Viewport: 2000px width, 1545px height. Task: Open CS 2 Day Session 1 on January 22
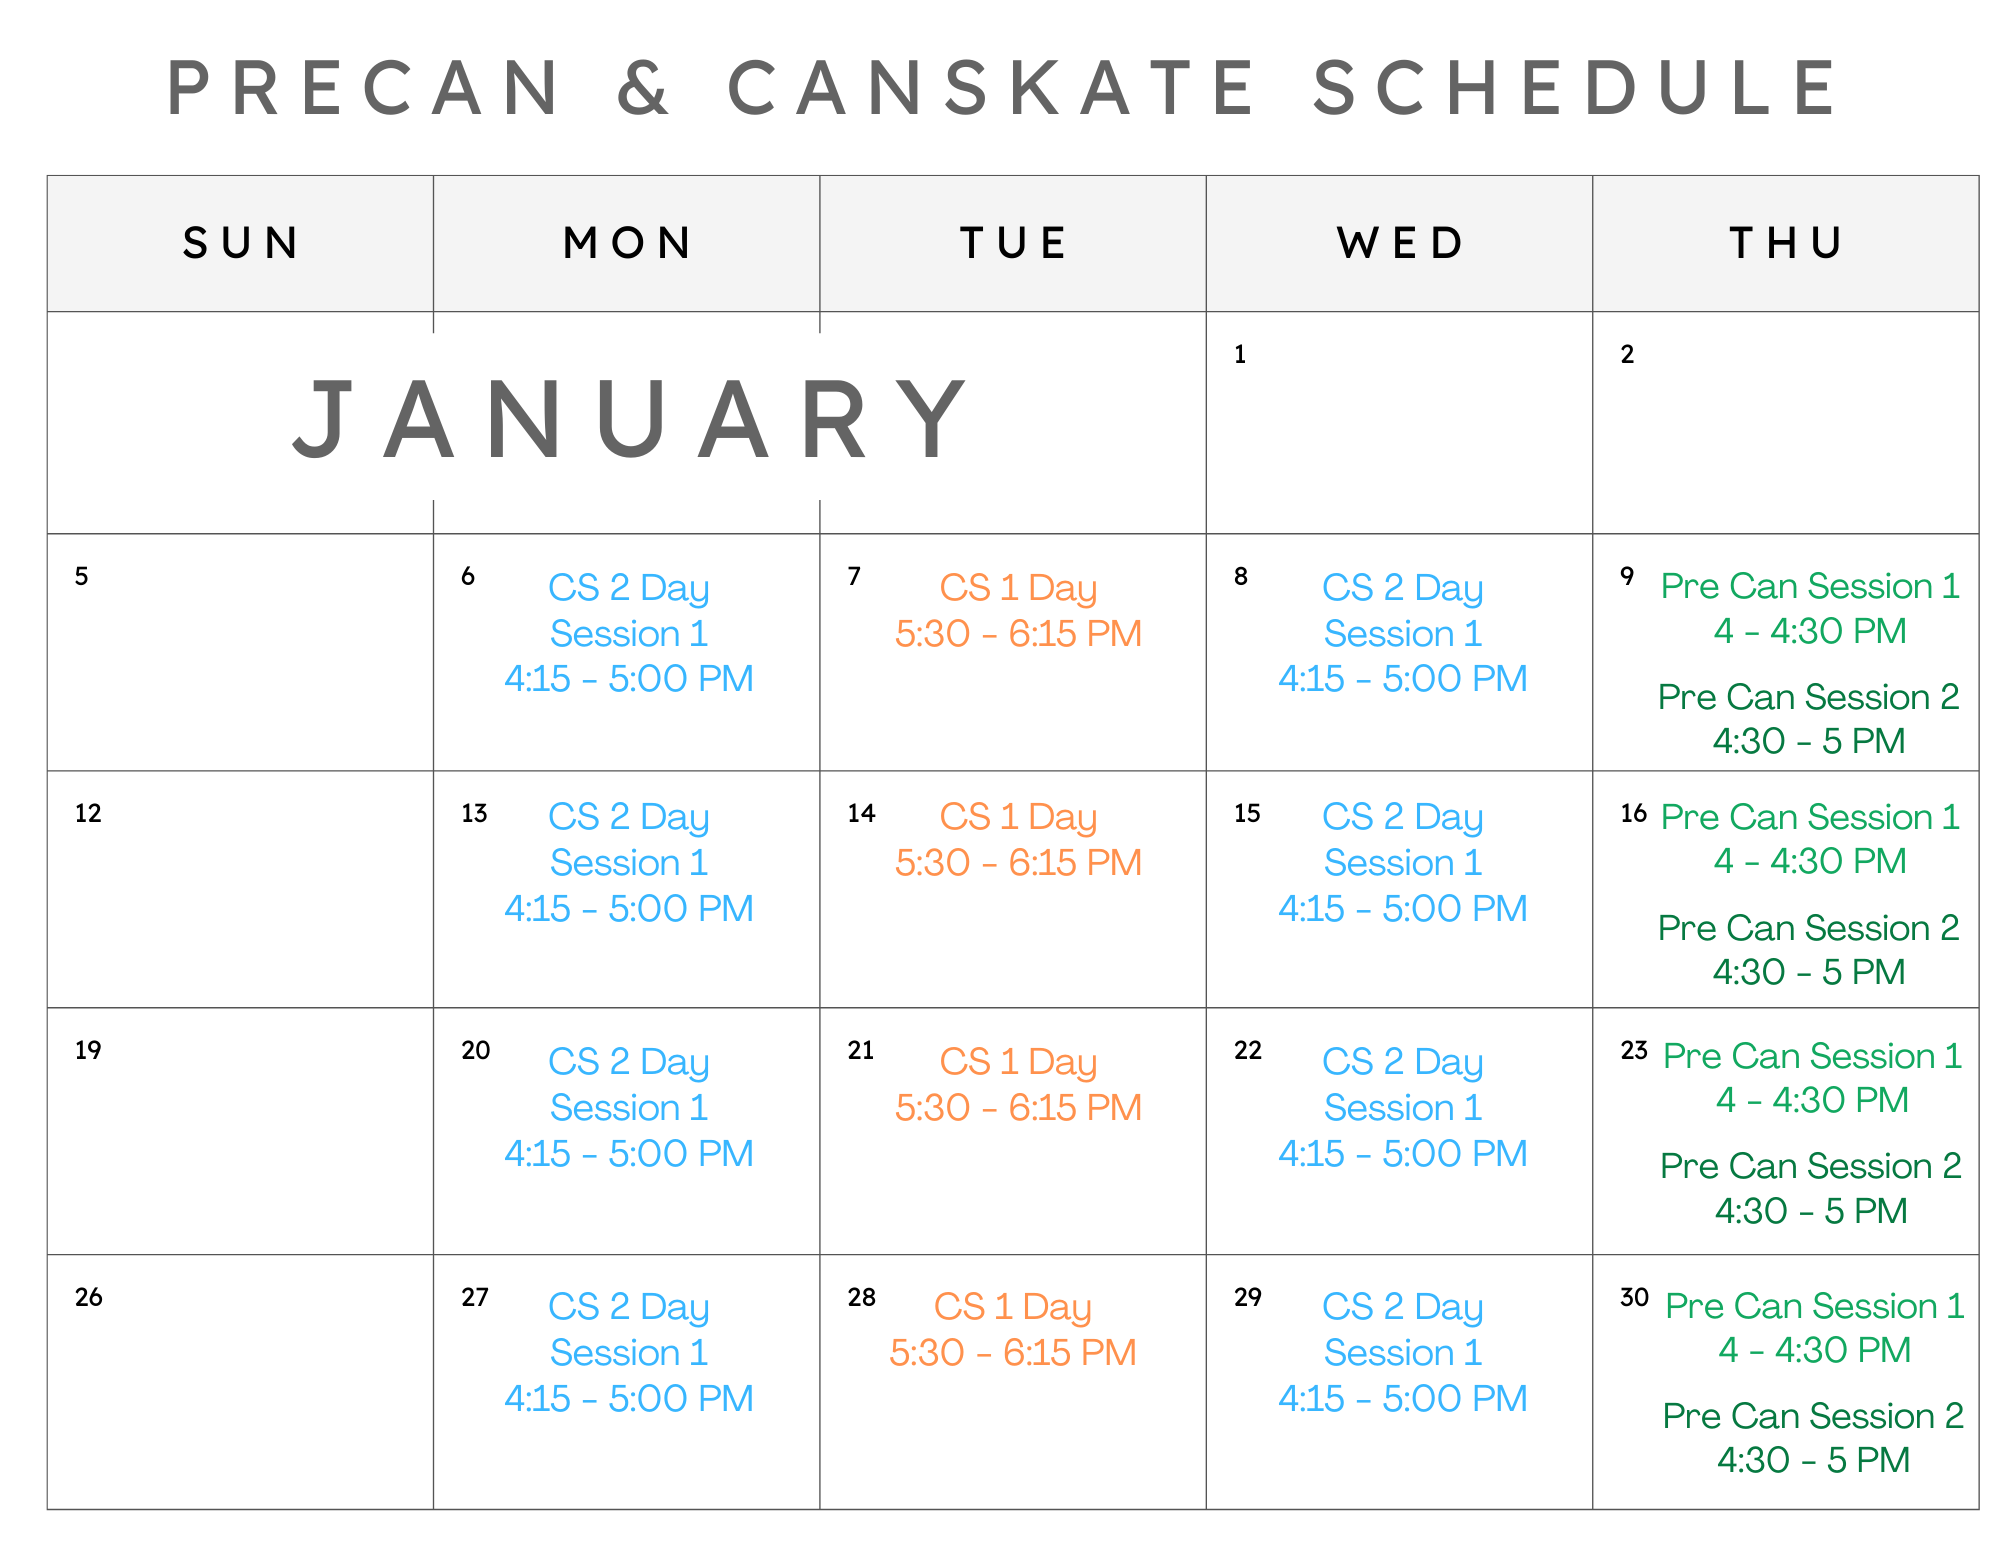click(x=1403, y=1107)
